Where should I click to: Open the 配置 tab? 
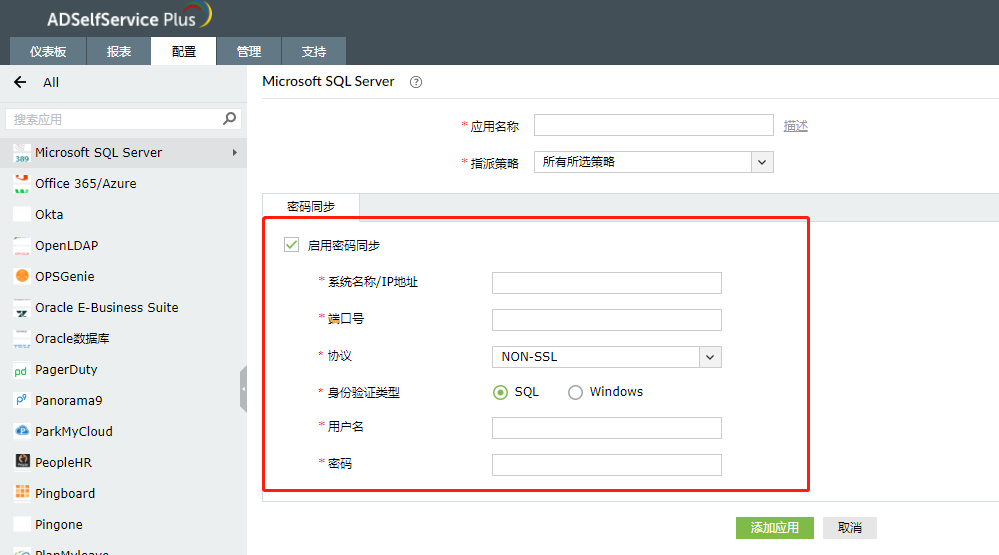pyautogui.click(x=183, y=51)
